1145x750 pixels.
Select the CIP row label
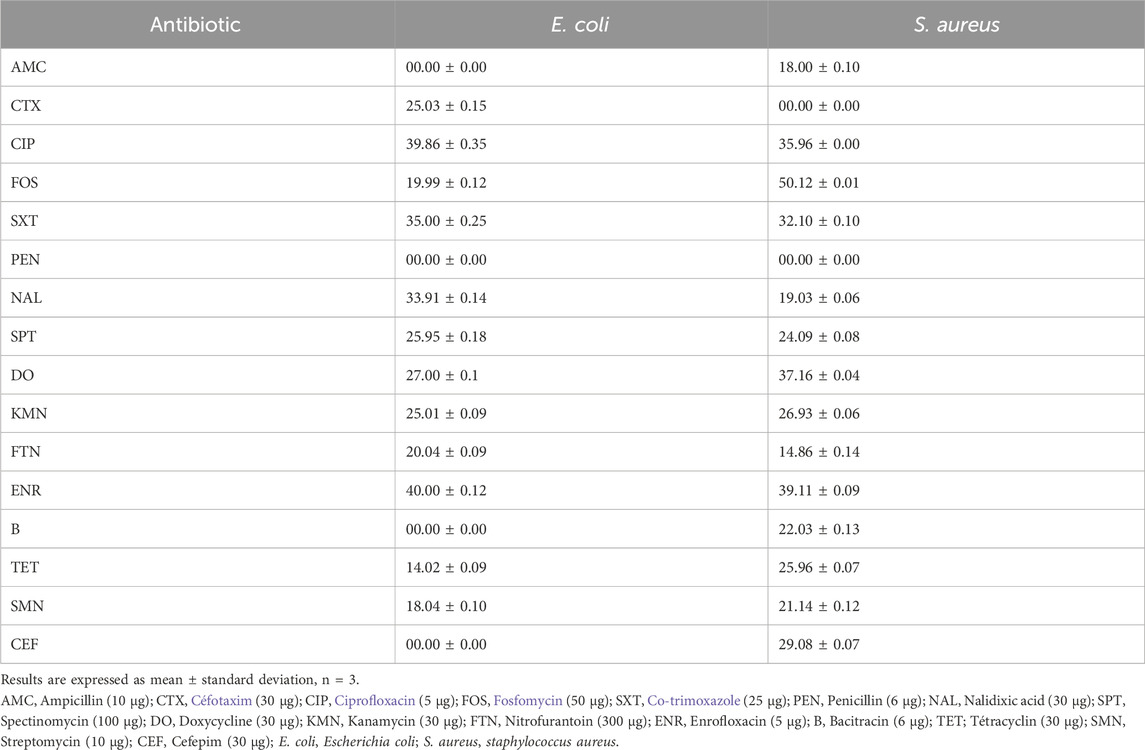tap(23, 144)
